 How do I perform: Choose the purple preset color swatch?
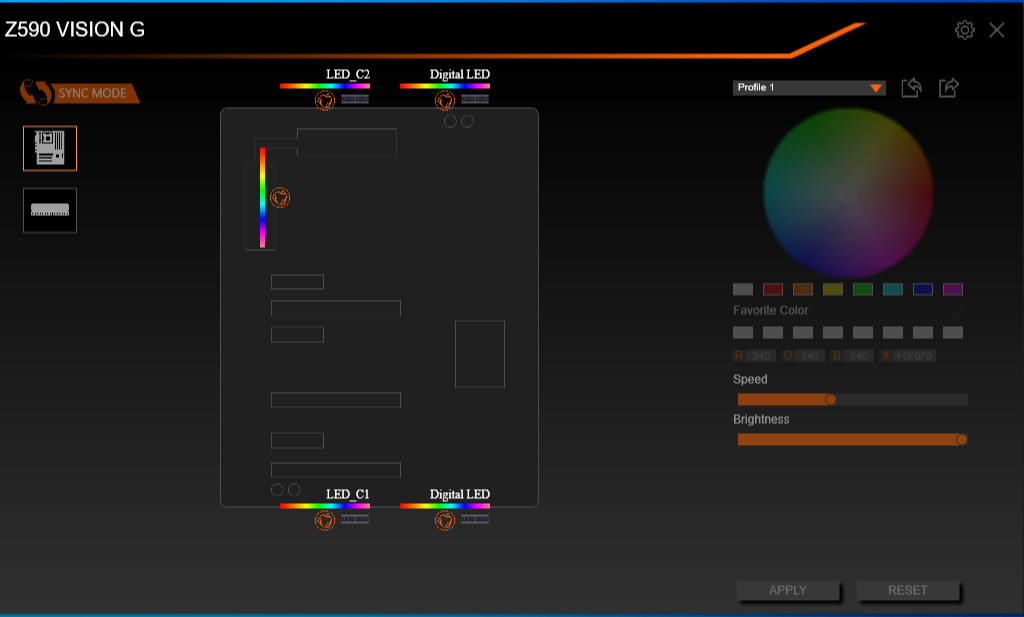953,289
